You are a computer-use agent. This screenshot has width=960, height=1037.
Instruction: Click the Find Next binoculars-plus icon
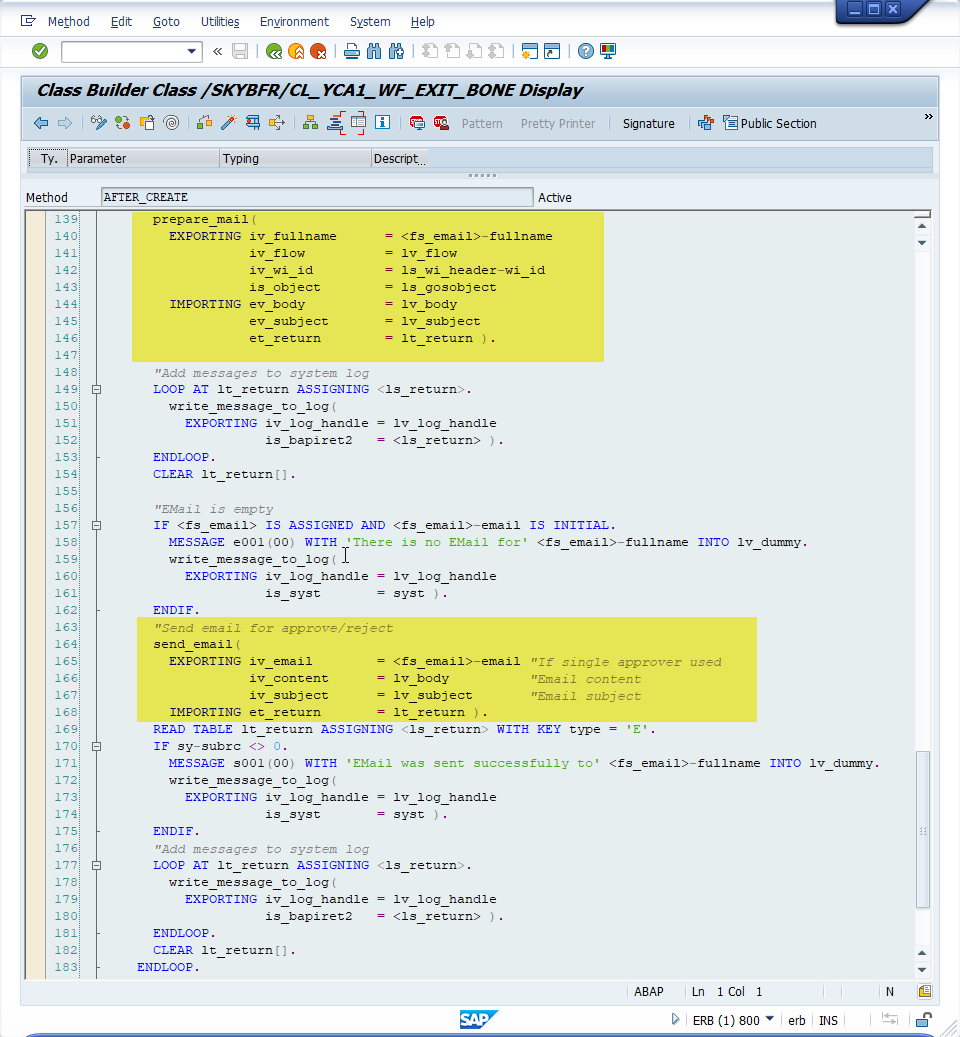[396, 51]
